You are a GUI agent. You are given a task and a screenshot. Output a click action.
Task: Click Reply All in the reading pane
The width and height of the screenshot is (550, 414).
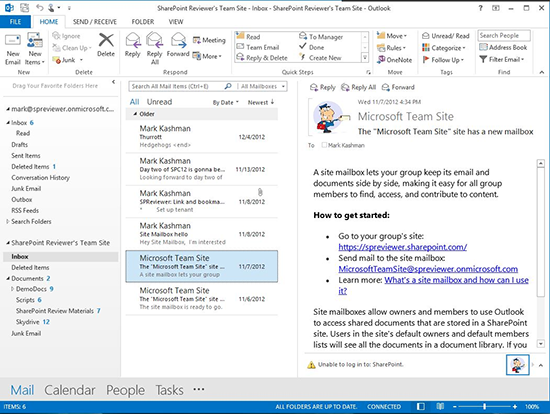[x=358, y=87]
